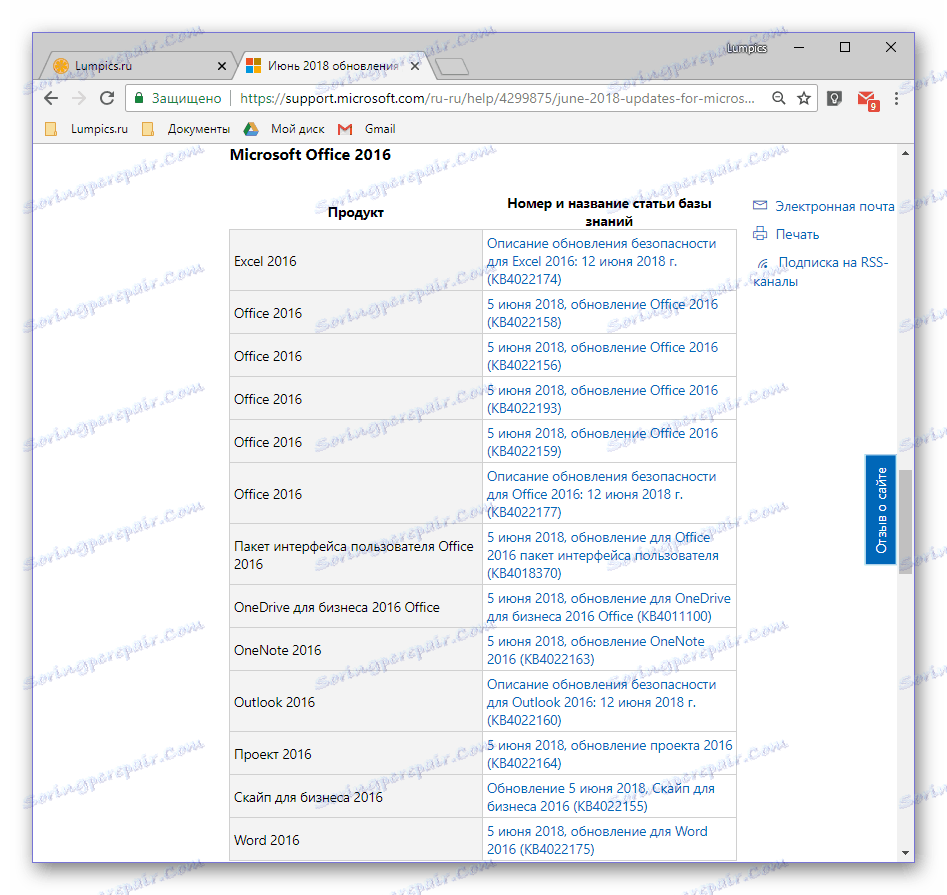This screenshot has width=947, height=895.
Task: Click the forward navigation arrow
Action: [79, 98]
